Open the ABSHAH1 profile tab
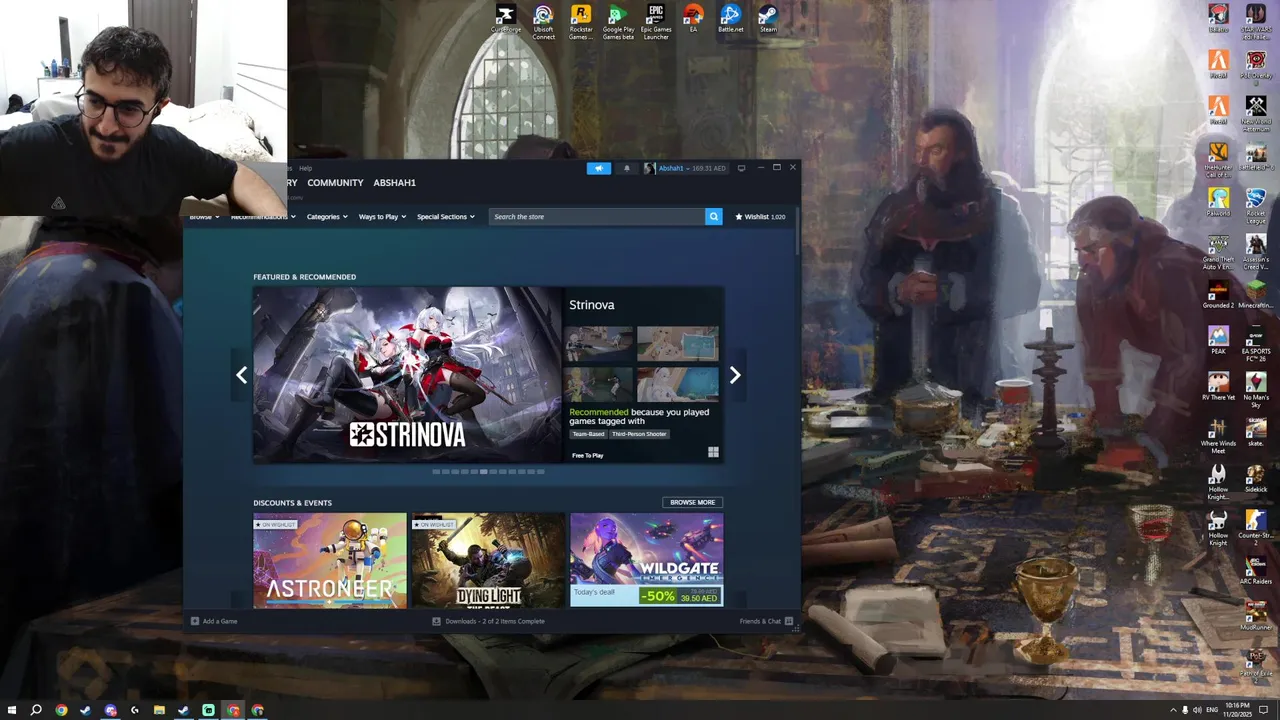The width and height of the screenshot is (1280, 720). click(394, 183)
